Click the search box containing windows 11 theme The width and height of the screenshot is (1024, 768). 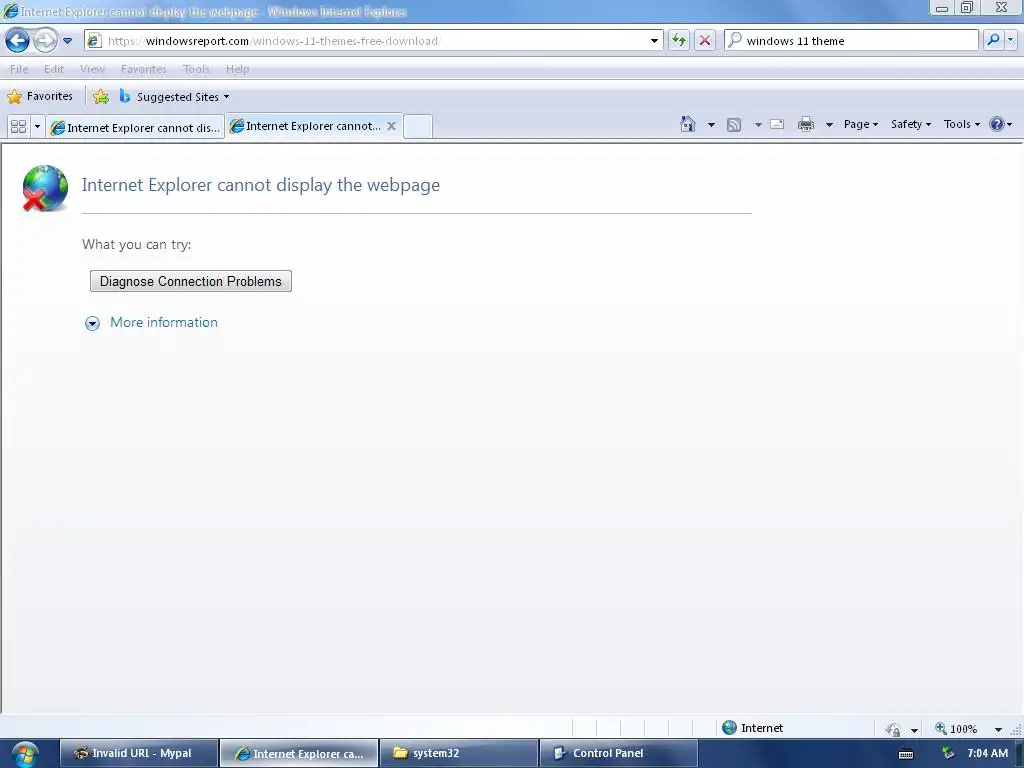(x=851, y=40)
